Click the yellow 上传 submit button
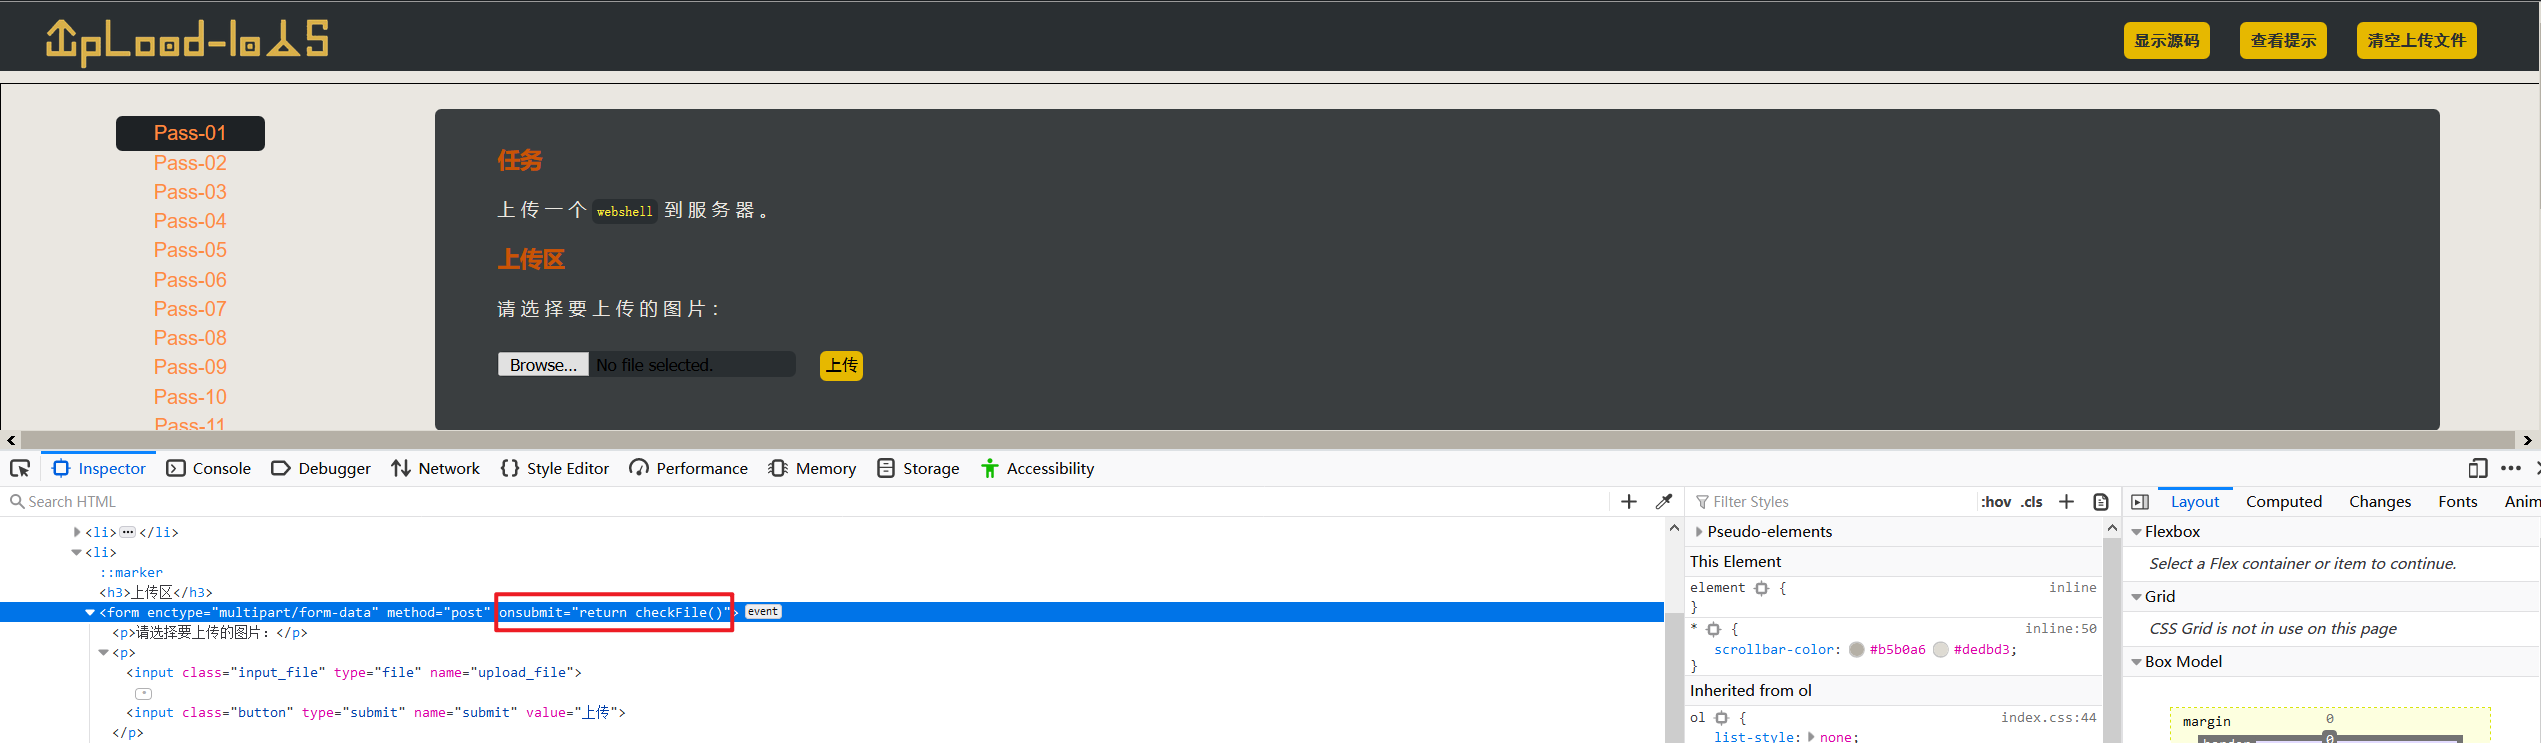The height and width of the screenshot is (743, 2541). pos(841,365)
